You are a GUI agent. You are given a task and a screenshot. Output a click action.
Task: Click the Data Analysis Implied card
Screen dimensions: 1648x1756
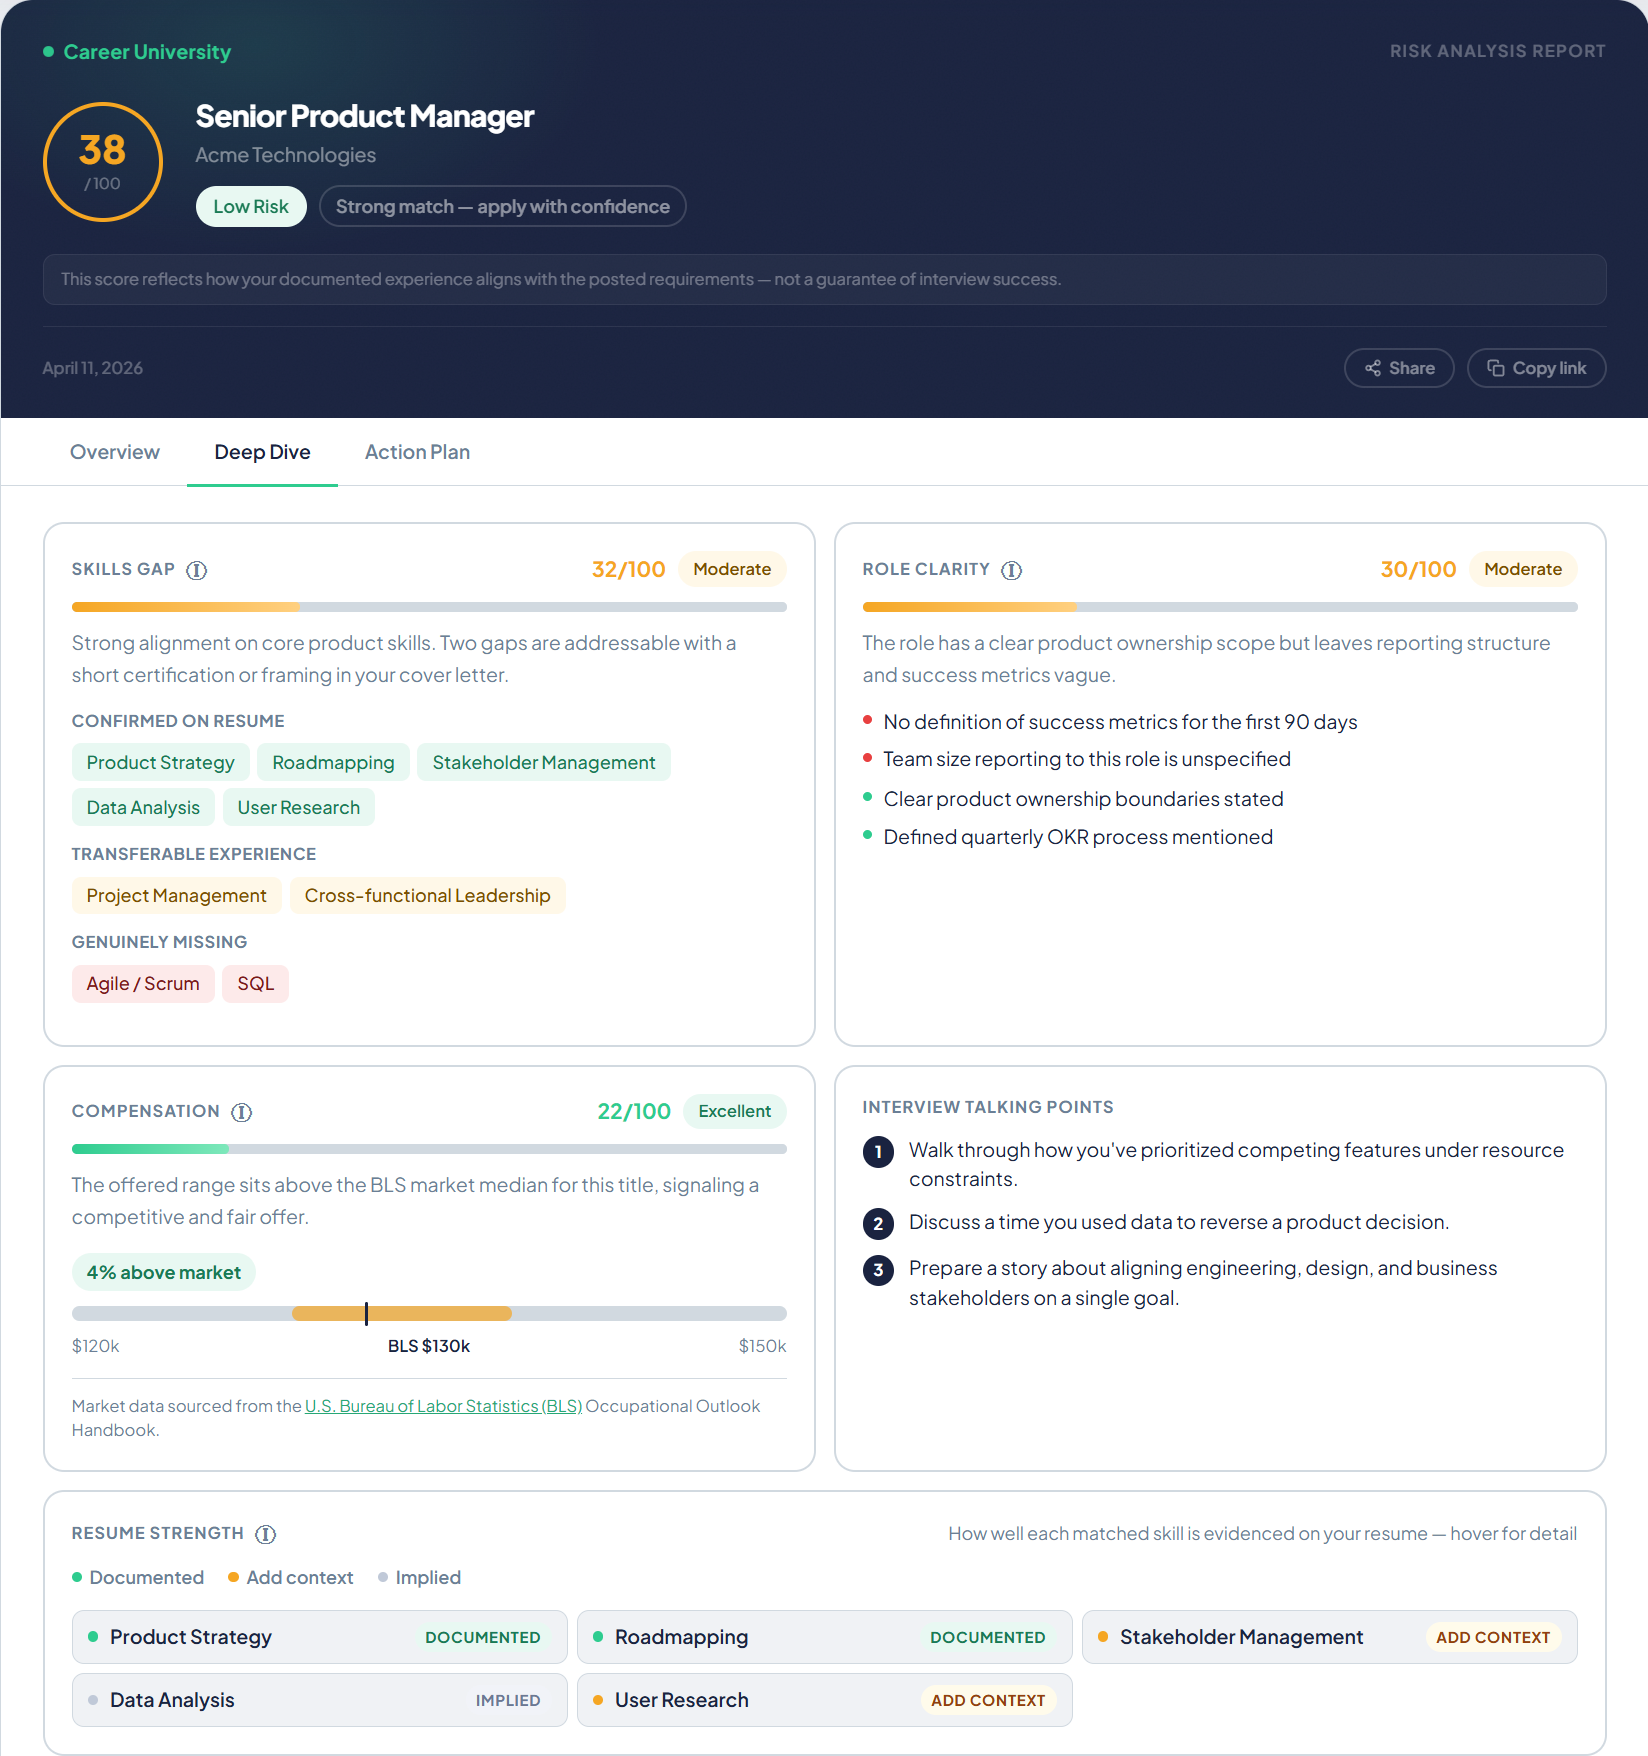click(320, 1700)
